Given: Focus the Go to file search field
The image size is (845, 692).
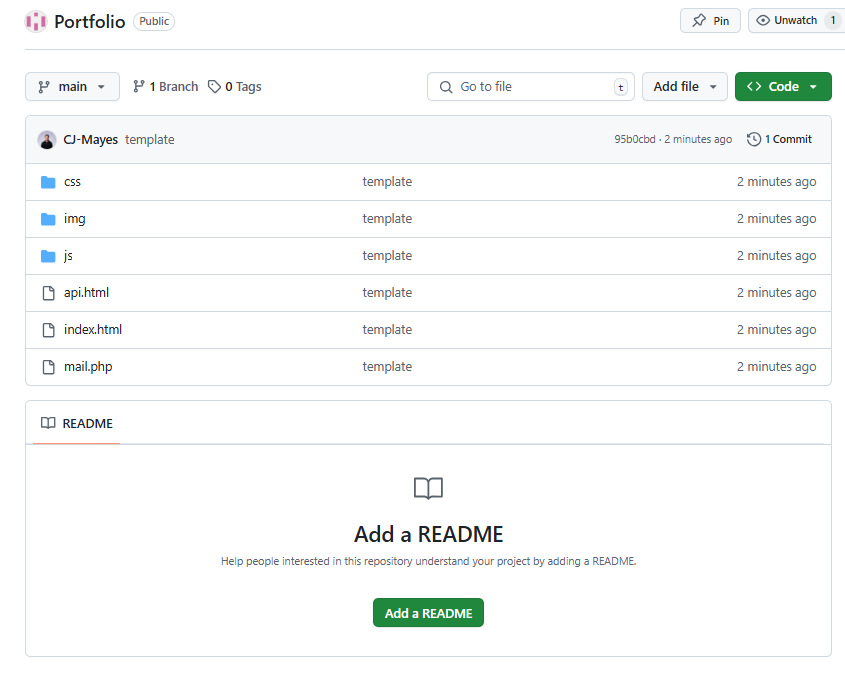Looking at the screenshot, I should click(530, 87).
